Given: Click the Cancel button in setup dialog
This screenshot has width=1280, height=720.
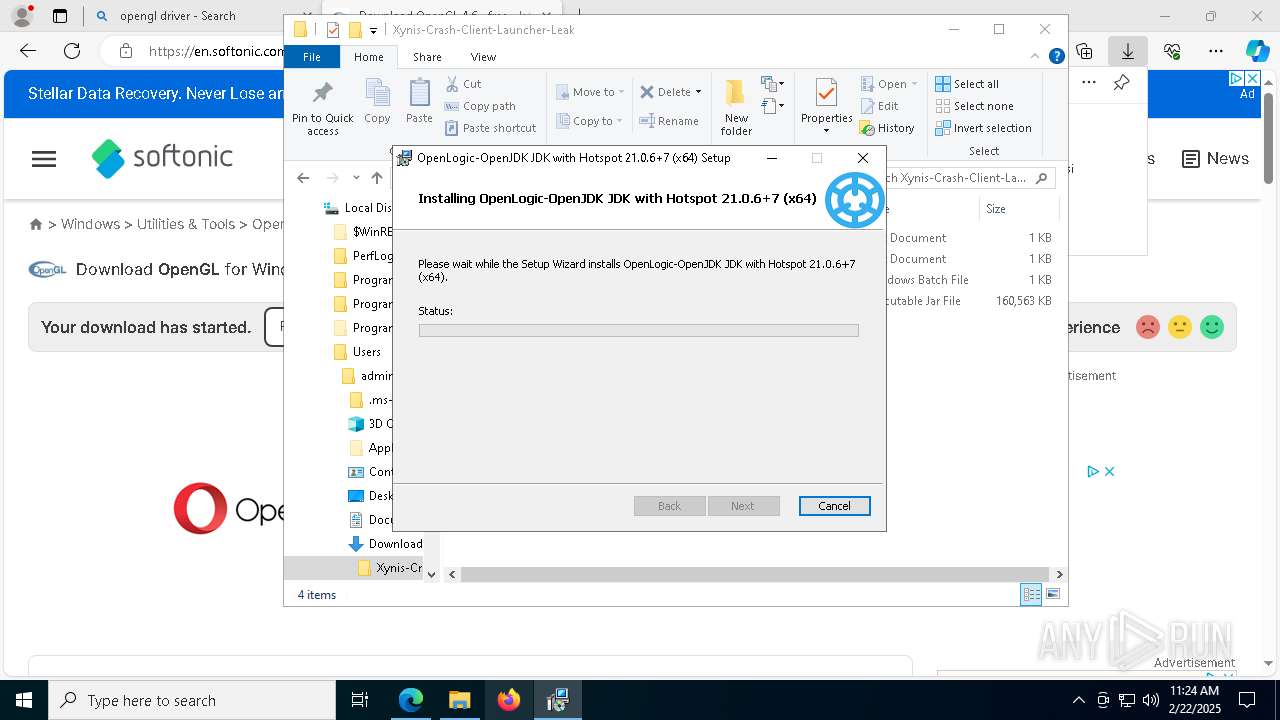Looking at the screenshot, I should tap(834, 506).
